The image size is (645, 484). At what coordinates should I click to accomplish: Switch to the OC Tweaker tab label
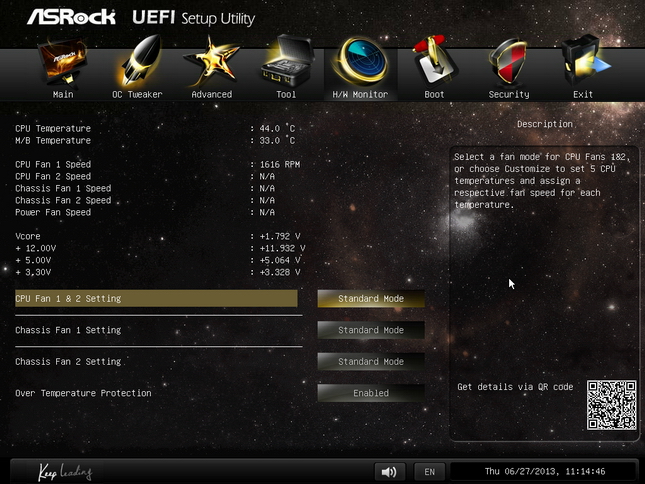[137, 95]
